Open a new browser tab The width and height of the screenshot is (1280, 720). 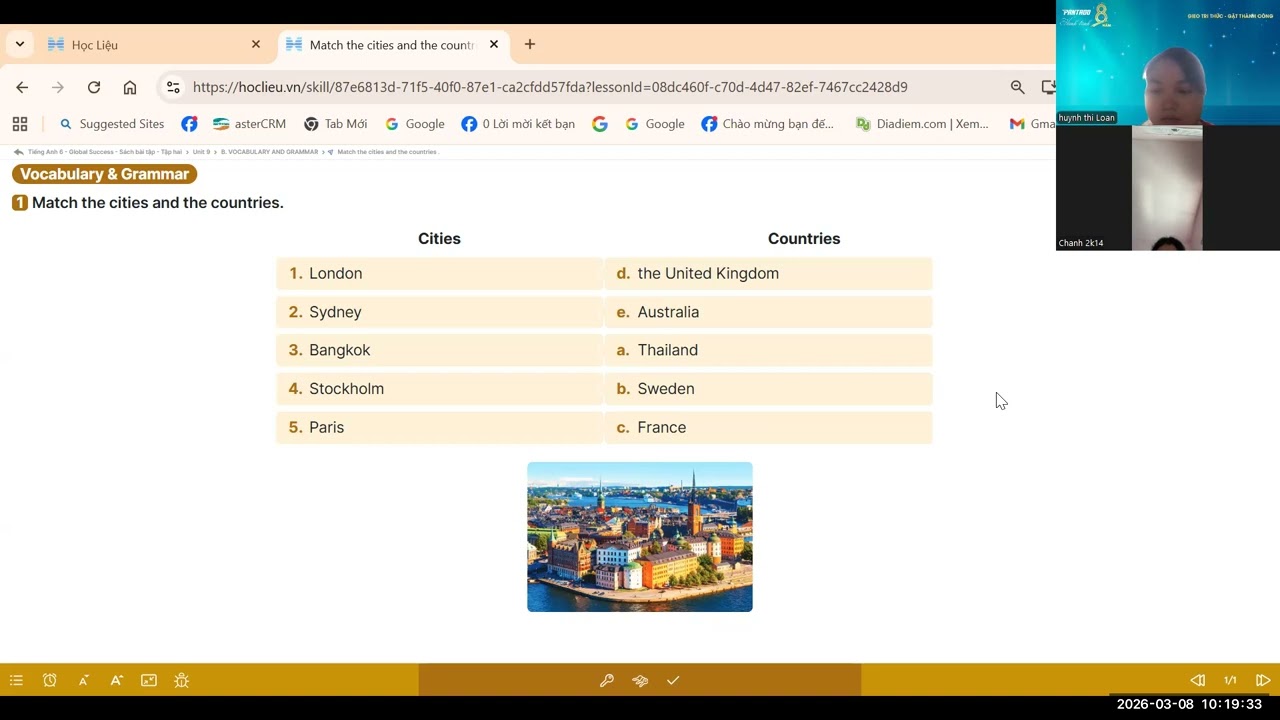pyautogui.click(x=530, y=44)
